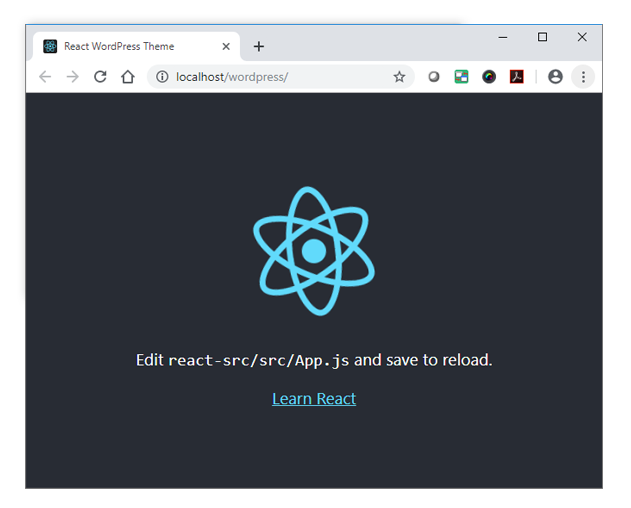This screenshot has height=508, width=631.
Task: View site information icon in address bar
Action: (162, 76)
